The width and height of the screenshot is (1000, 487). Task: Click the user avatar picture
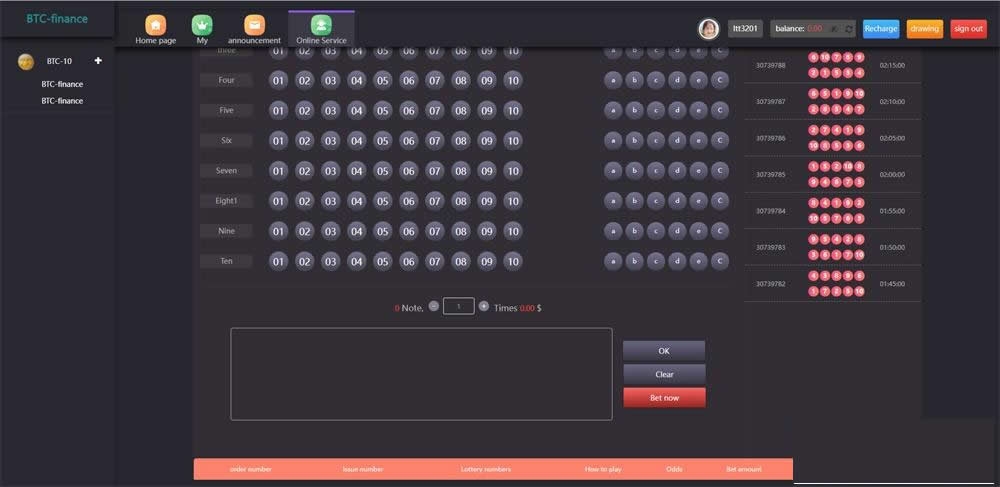pyautogui.click(x=708, y=29)
